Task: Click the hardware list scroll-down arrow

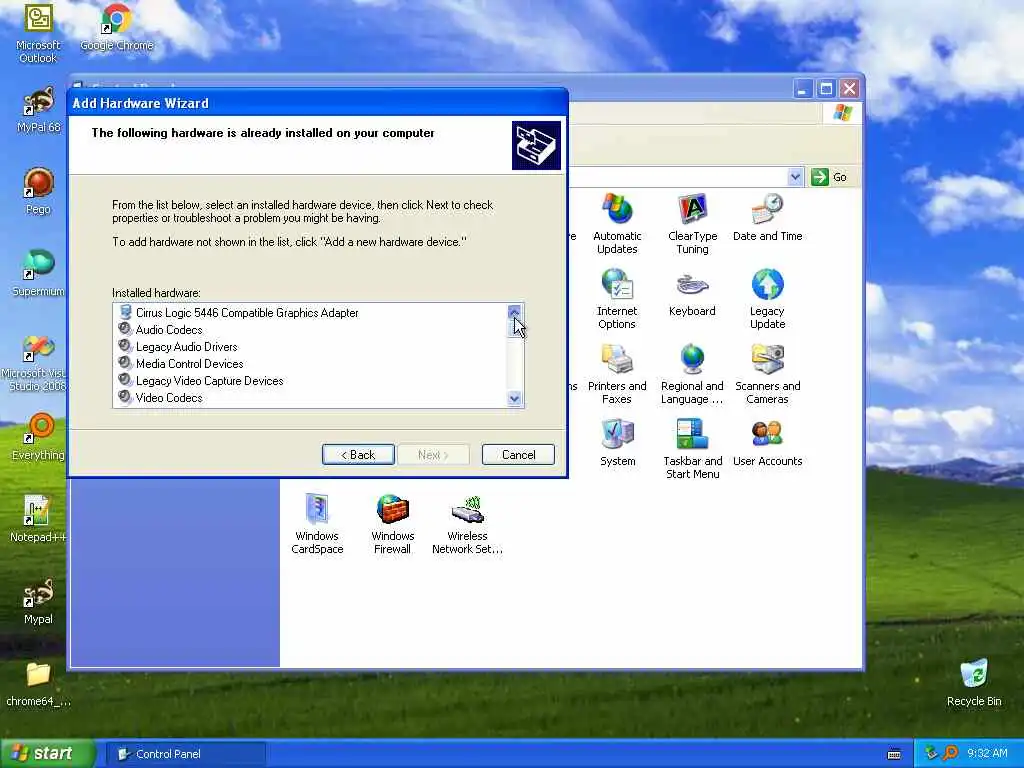Action: click(515, 398)
